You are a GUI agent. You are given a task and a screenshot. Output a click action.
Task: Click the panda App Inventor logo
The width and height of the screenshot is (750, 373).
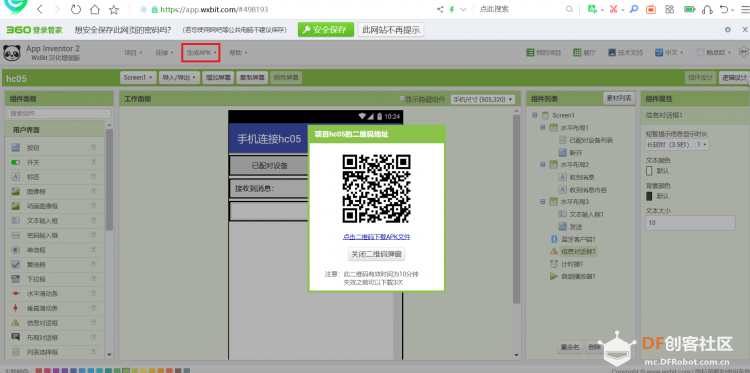(11, 53)
